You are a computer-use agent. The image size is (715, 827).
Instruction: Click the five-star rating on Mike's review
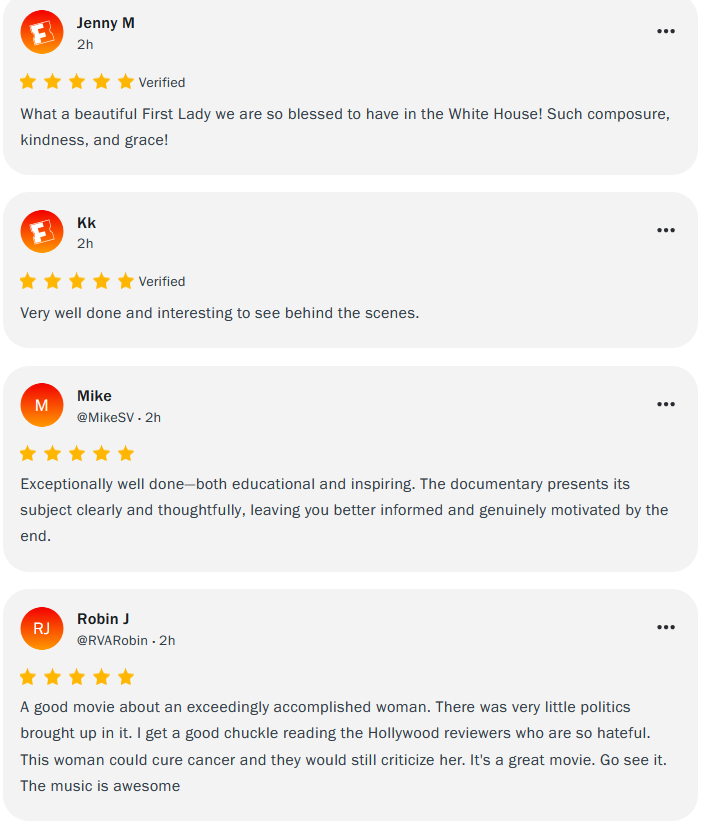tap(77, 454)
